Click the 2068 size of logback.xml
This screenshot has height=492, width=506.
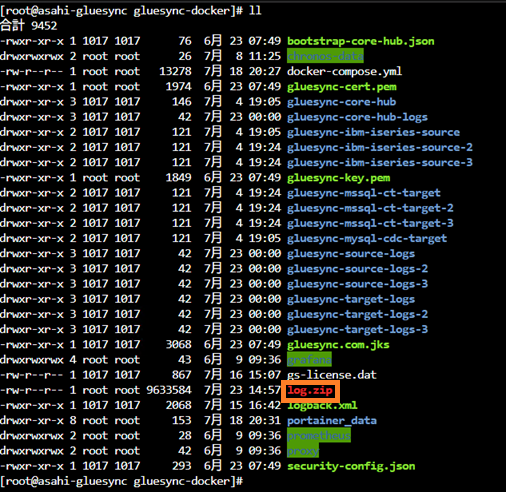click(x=179, y=405)
